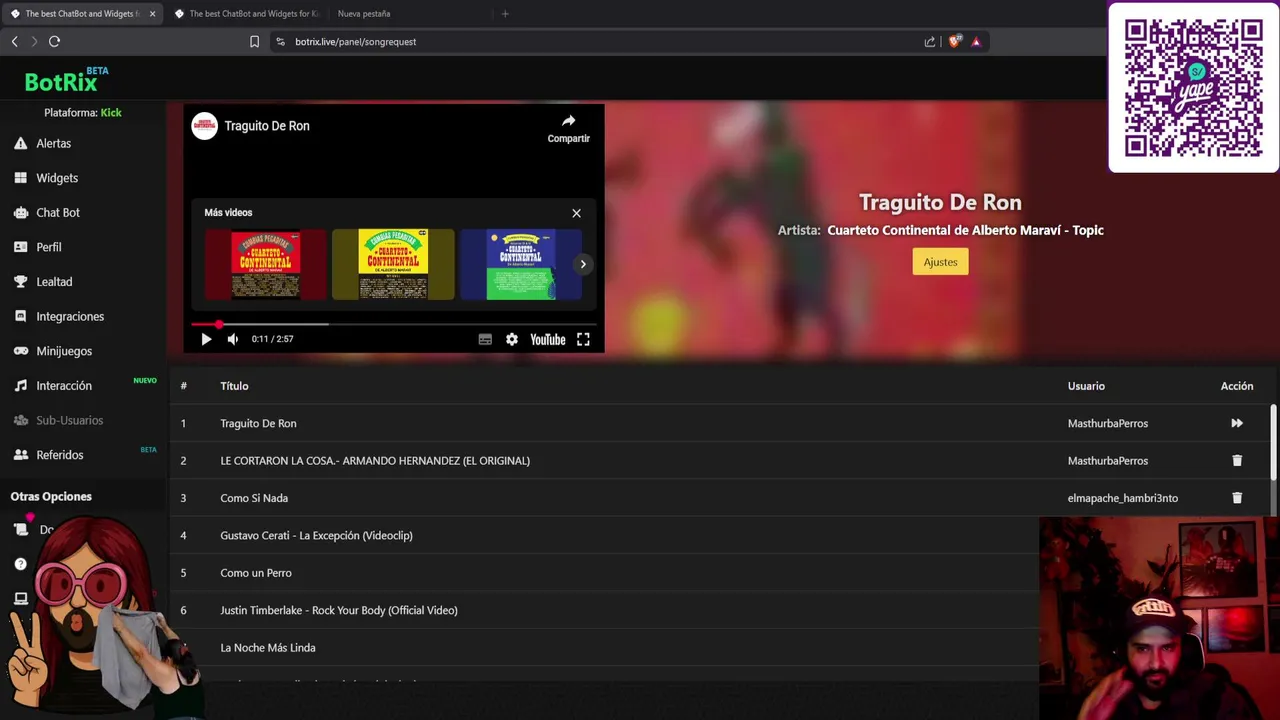Open video on YouTube logo

click(x=548, y=339)
